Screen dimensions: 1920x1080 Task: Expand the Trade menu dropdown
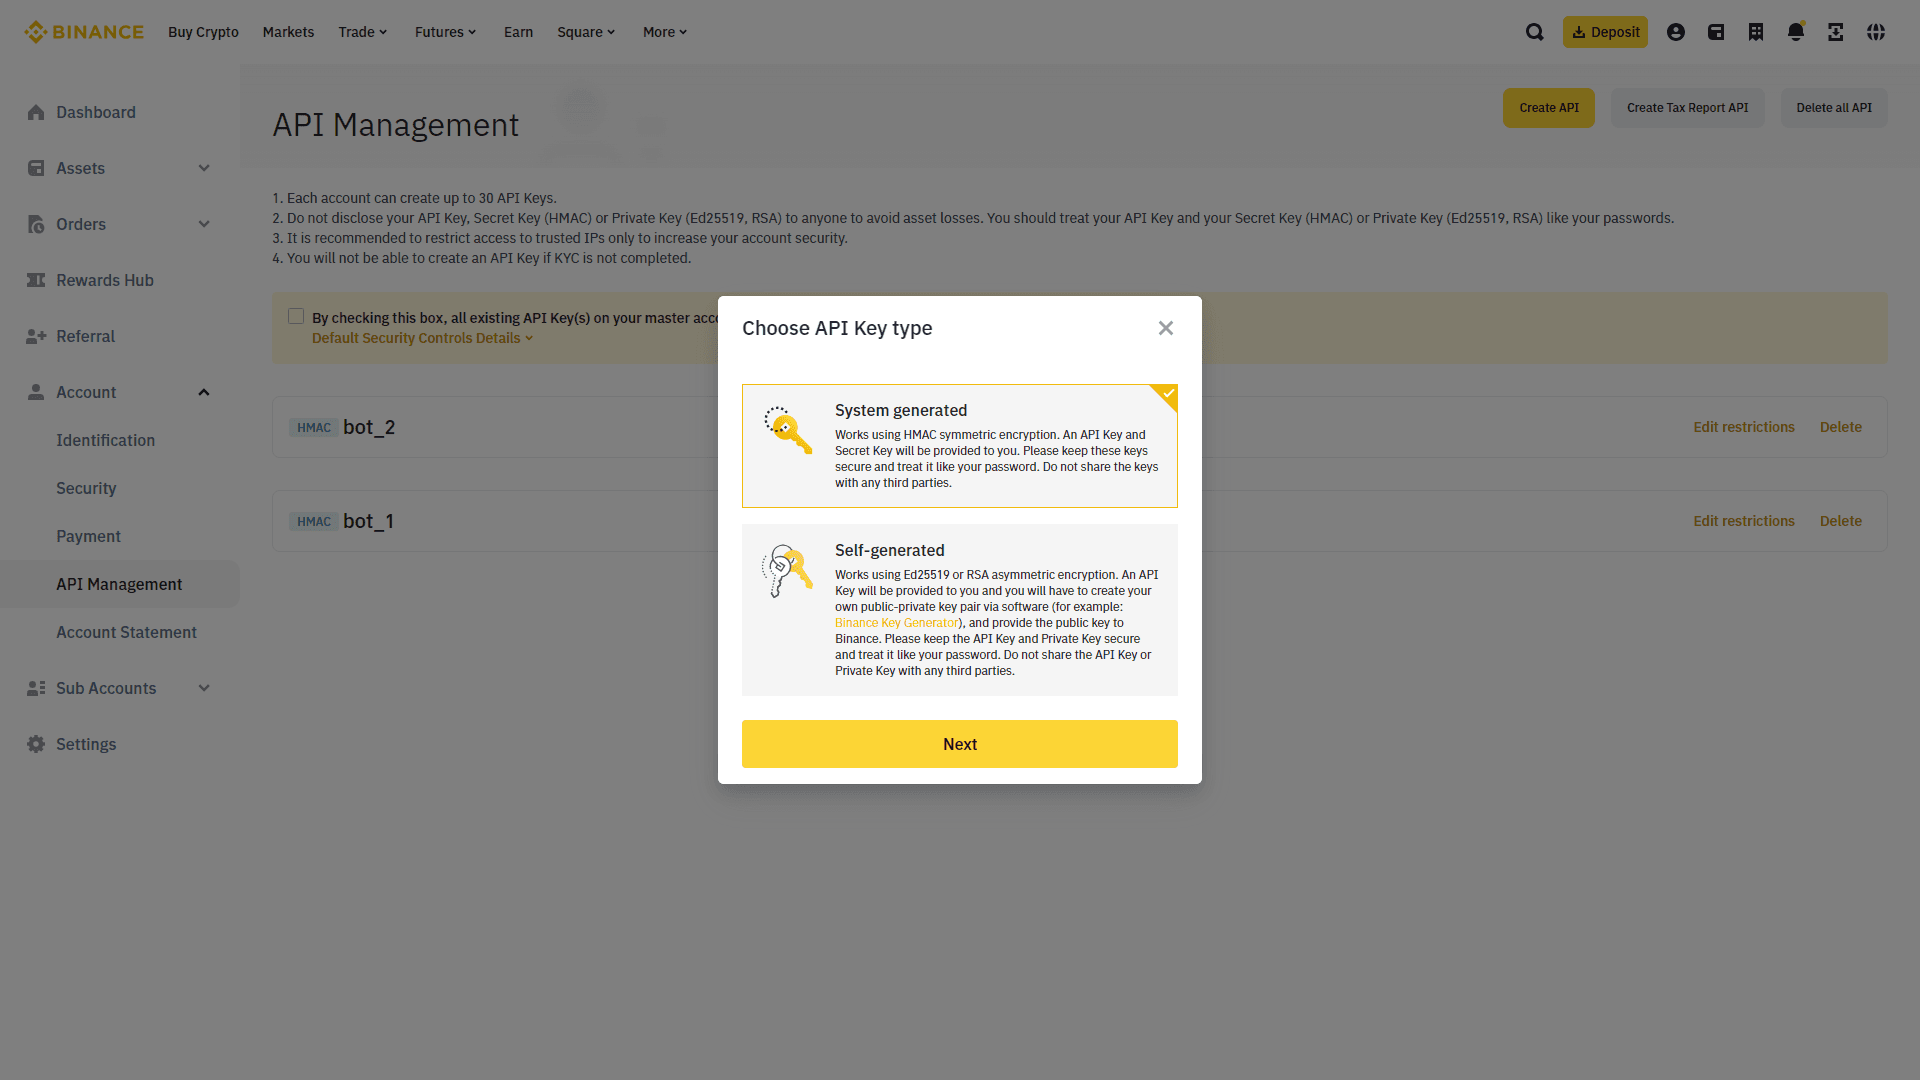pyautogui.click(x=362, y=32)
